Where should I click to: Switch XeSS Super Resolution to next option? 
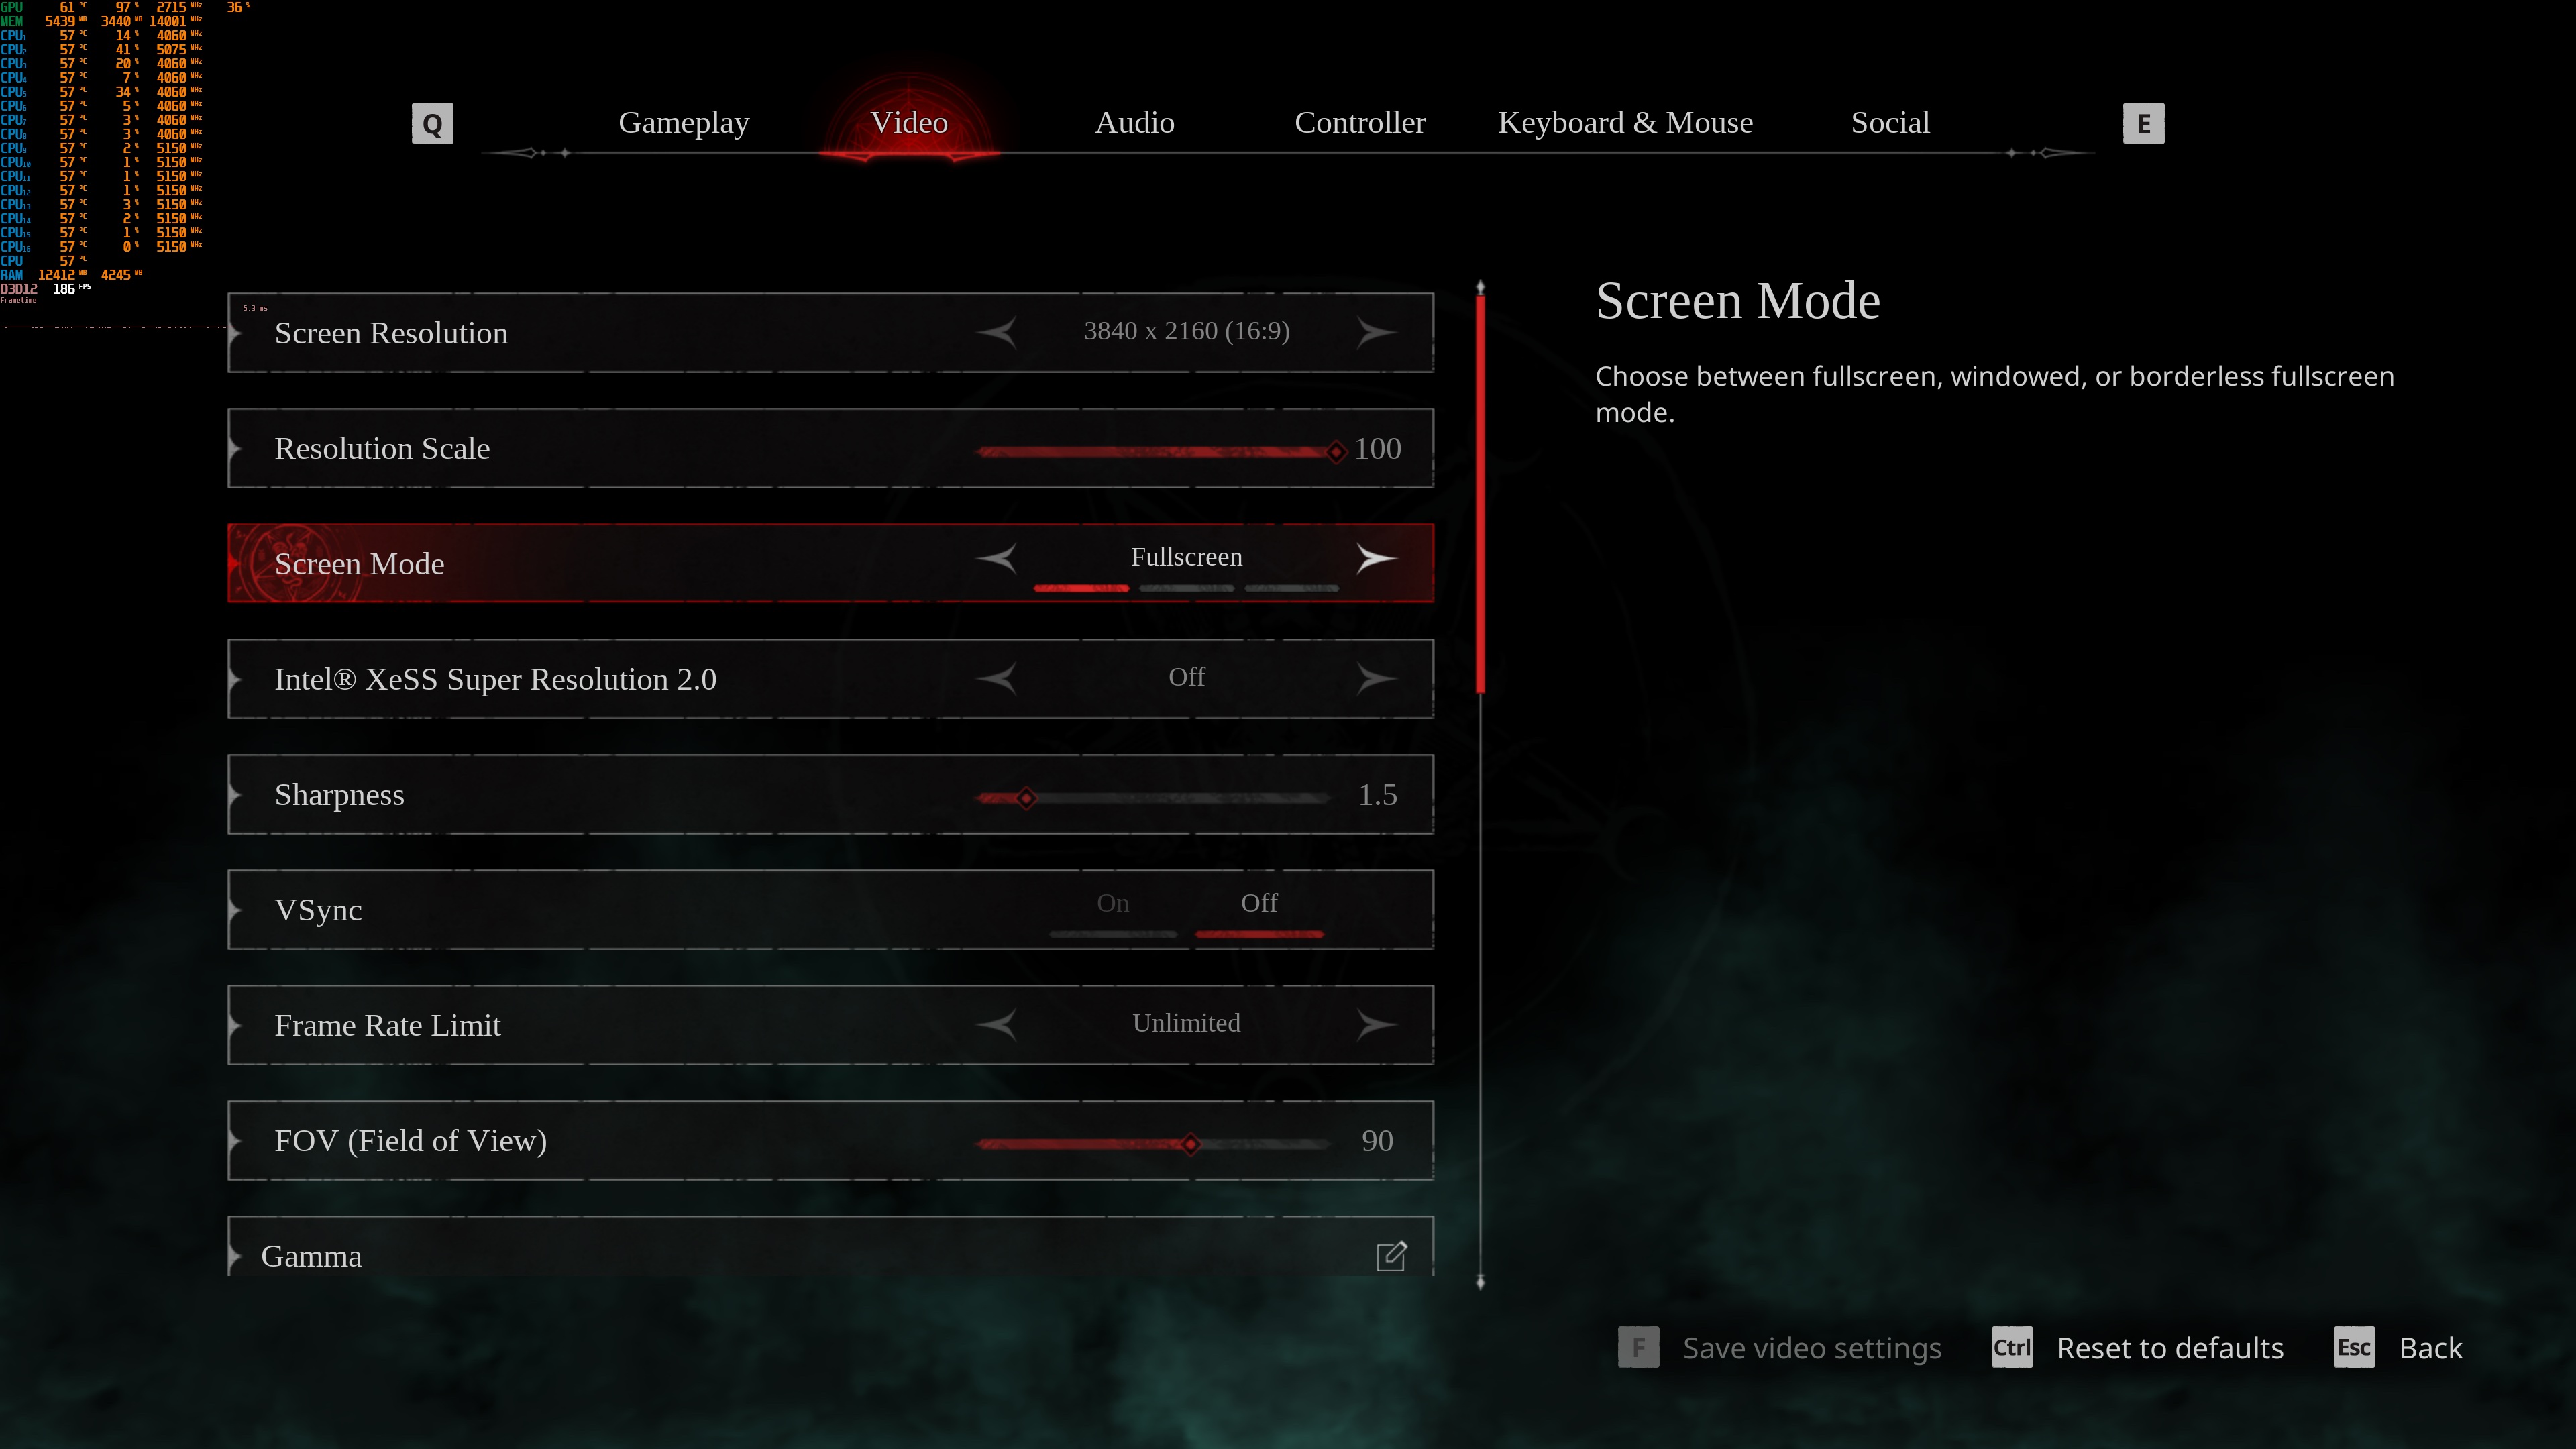click(1376, 678)
